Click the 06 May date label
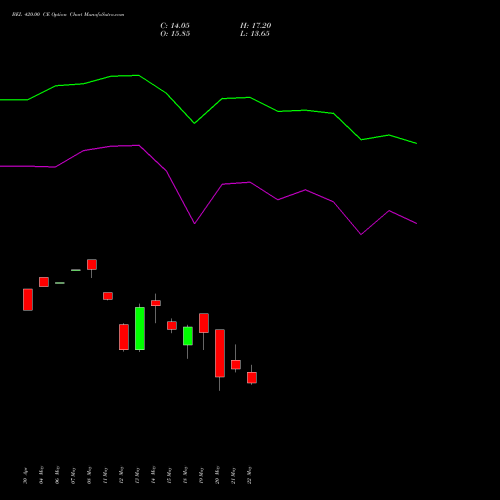Viewport: 500px width, 500px height. tap(57, 475)
